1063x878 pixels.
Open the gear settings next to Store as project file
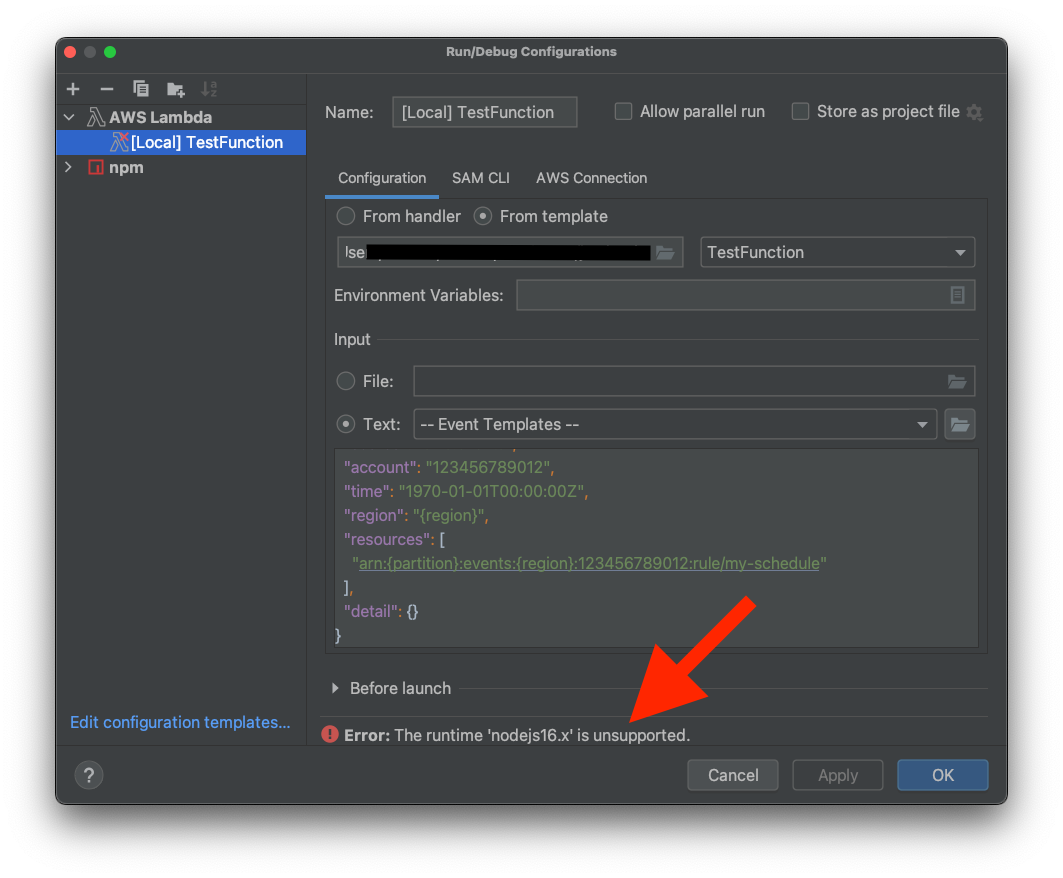[x=974, y=113]
